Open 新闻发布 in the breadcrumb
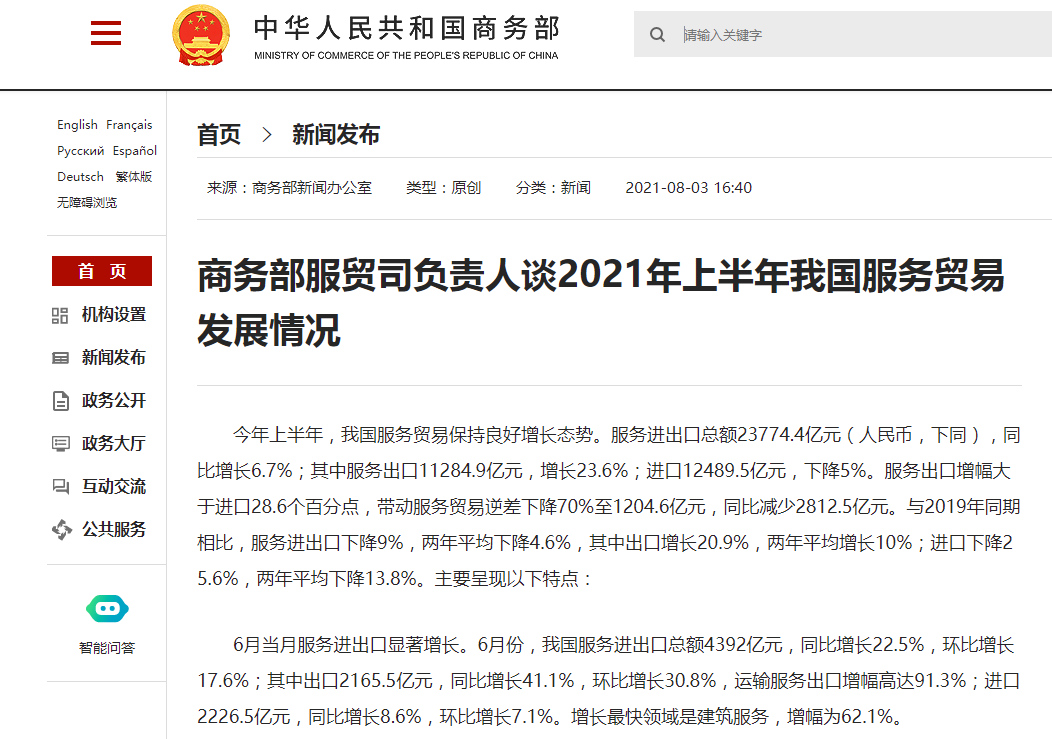The image size is (1052, 739). point(335,135)
